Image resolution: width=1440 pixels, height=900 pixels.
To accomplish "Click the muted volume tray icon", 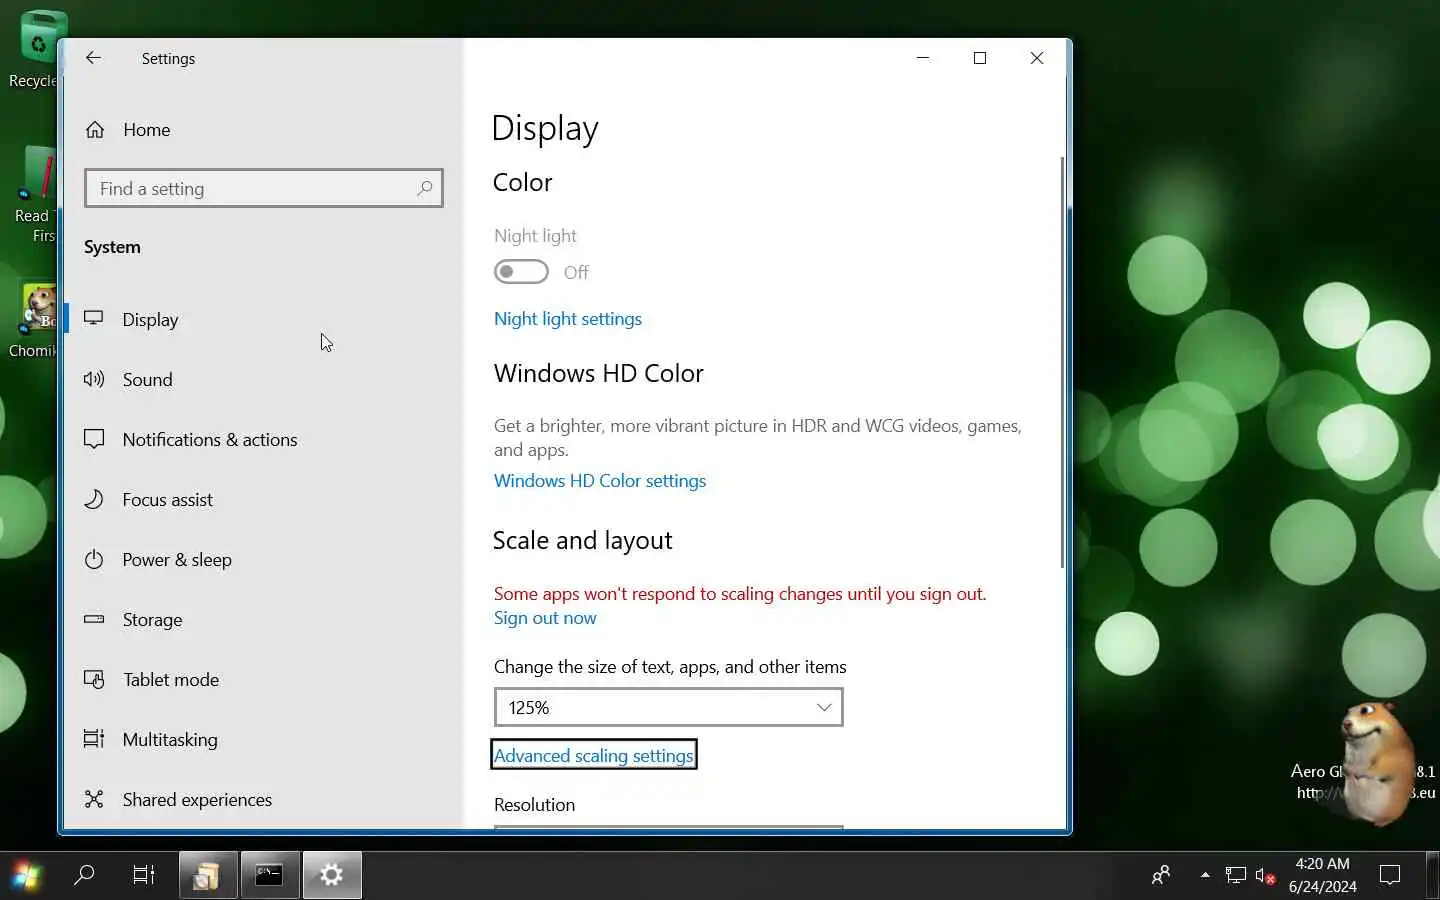I will [1265, 876].
